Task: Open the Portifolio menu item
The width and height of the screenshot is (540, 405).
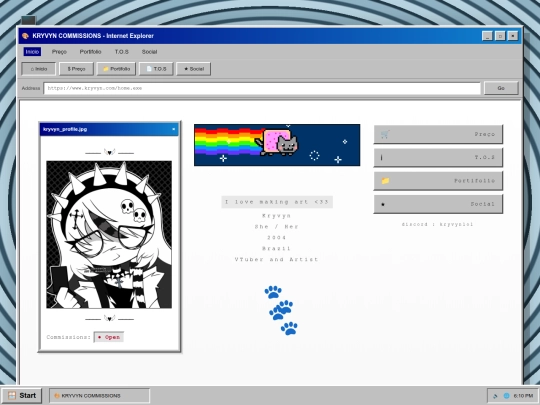Action: click(x=90, y=52)
